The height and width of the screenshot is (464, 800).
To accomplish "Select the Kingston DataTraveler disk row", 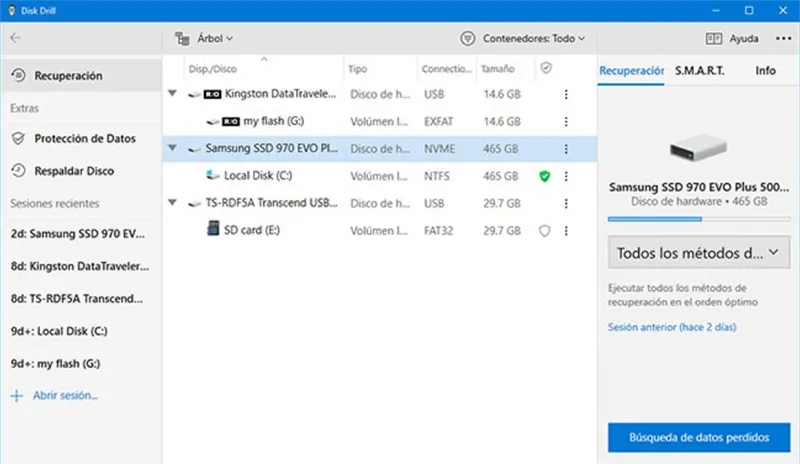I will [x=380, y=94].
